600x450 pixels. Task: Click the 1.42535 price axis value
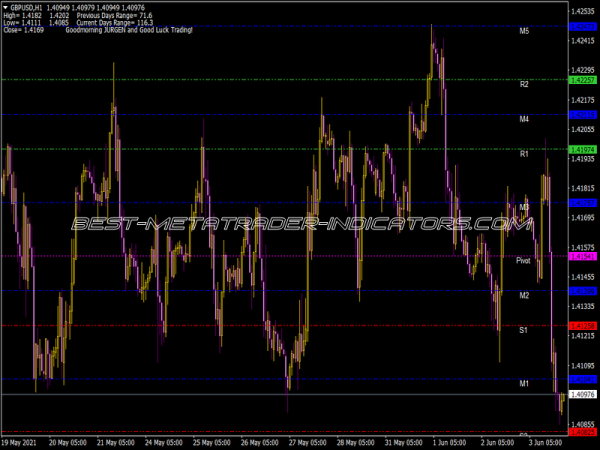coord(583,11)
